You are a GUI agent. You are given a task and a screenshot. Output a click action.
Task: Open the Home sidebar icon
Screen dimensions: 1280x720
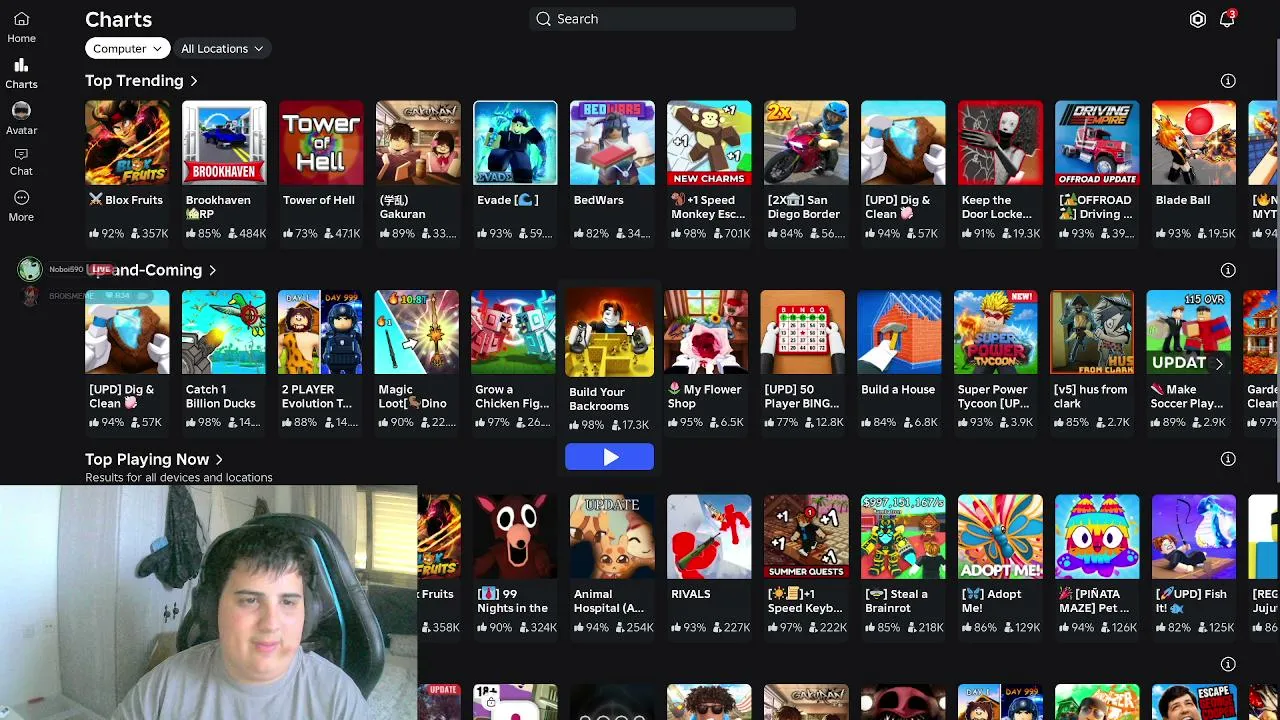tap(21, 19)
